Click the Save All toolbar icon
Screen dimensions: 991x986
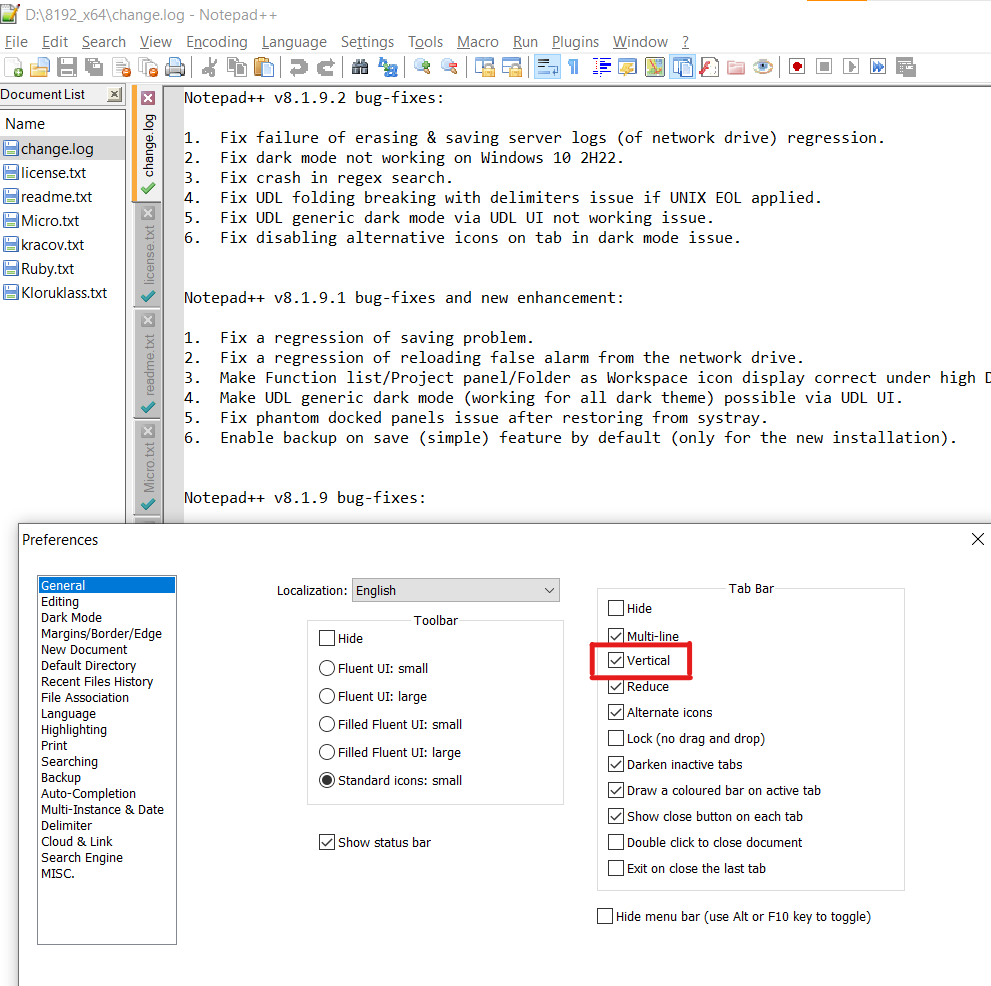94,67
